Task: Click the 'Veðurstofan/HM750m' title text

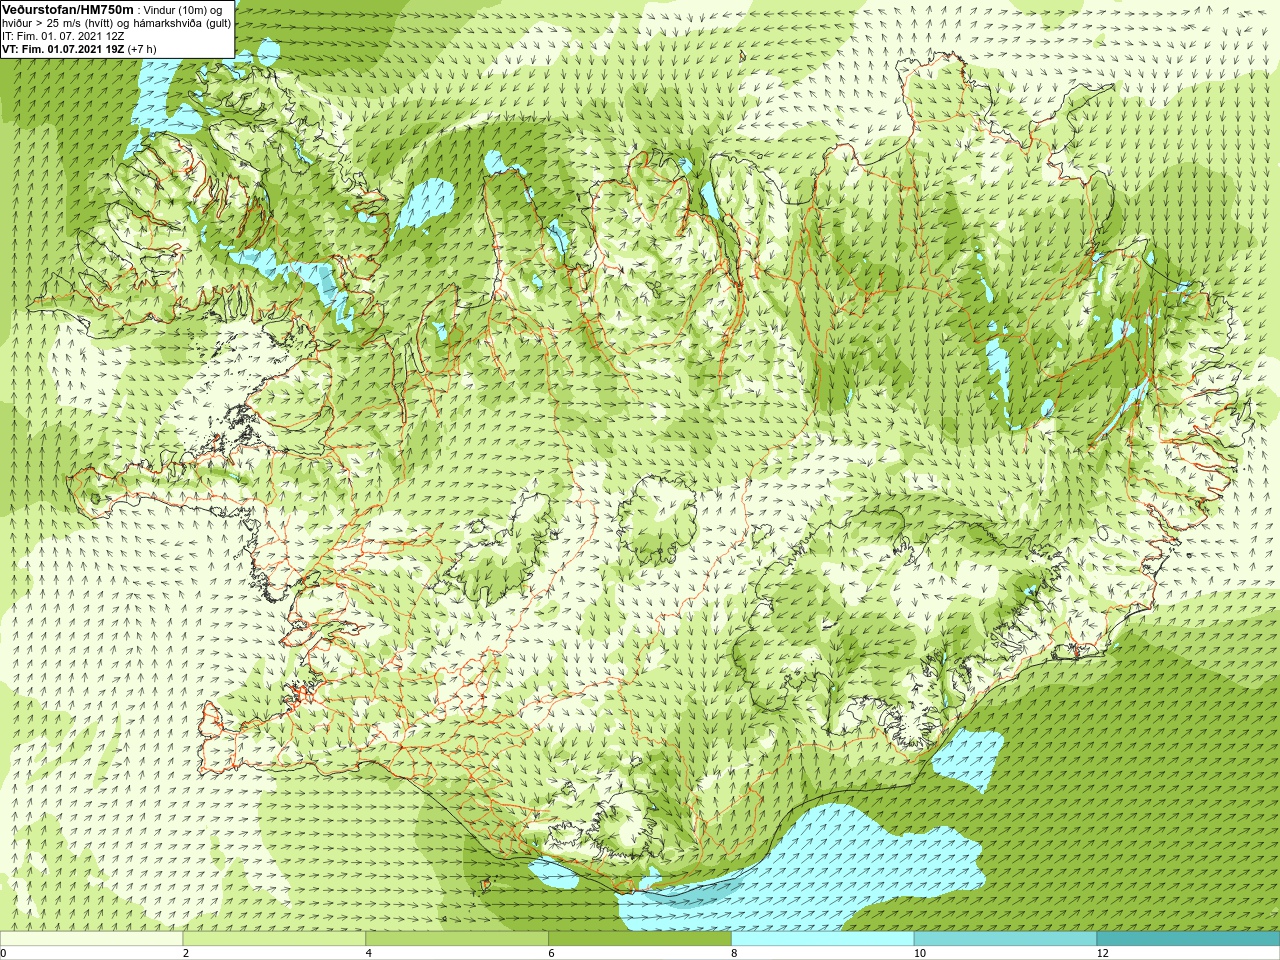Action: tap(67, 9)
